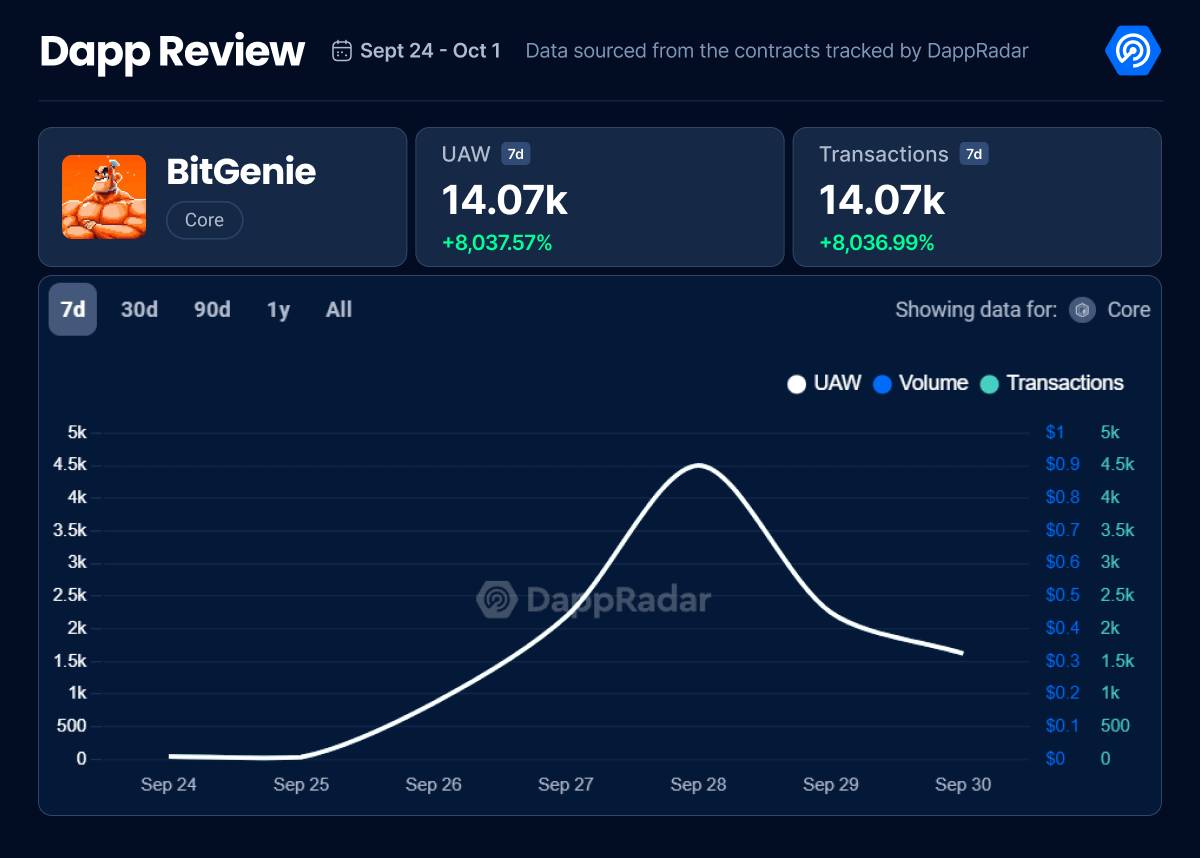1200x858 pixels.
Task: Expand the Core chain filter
Action: pyautogui.click(x=1130, y=310)
